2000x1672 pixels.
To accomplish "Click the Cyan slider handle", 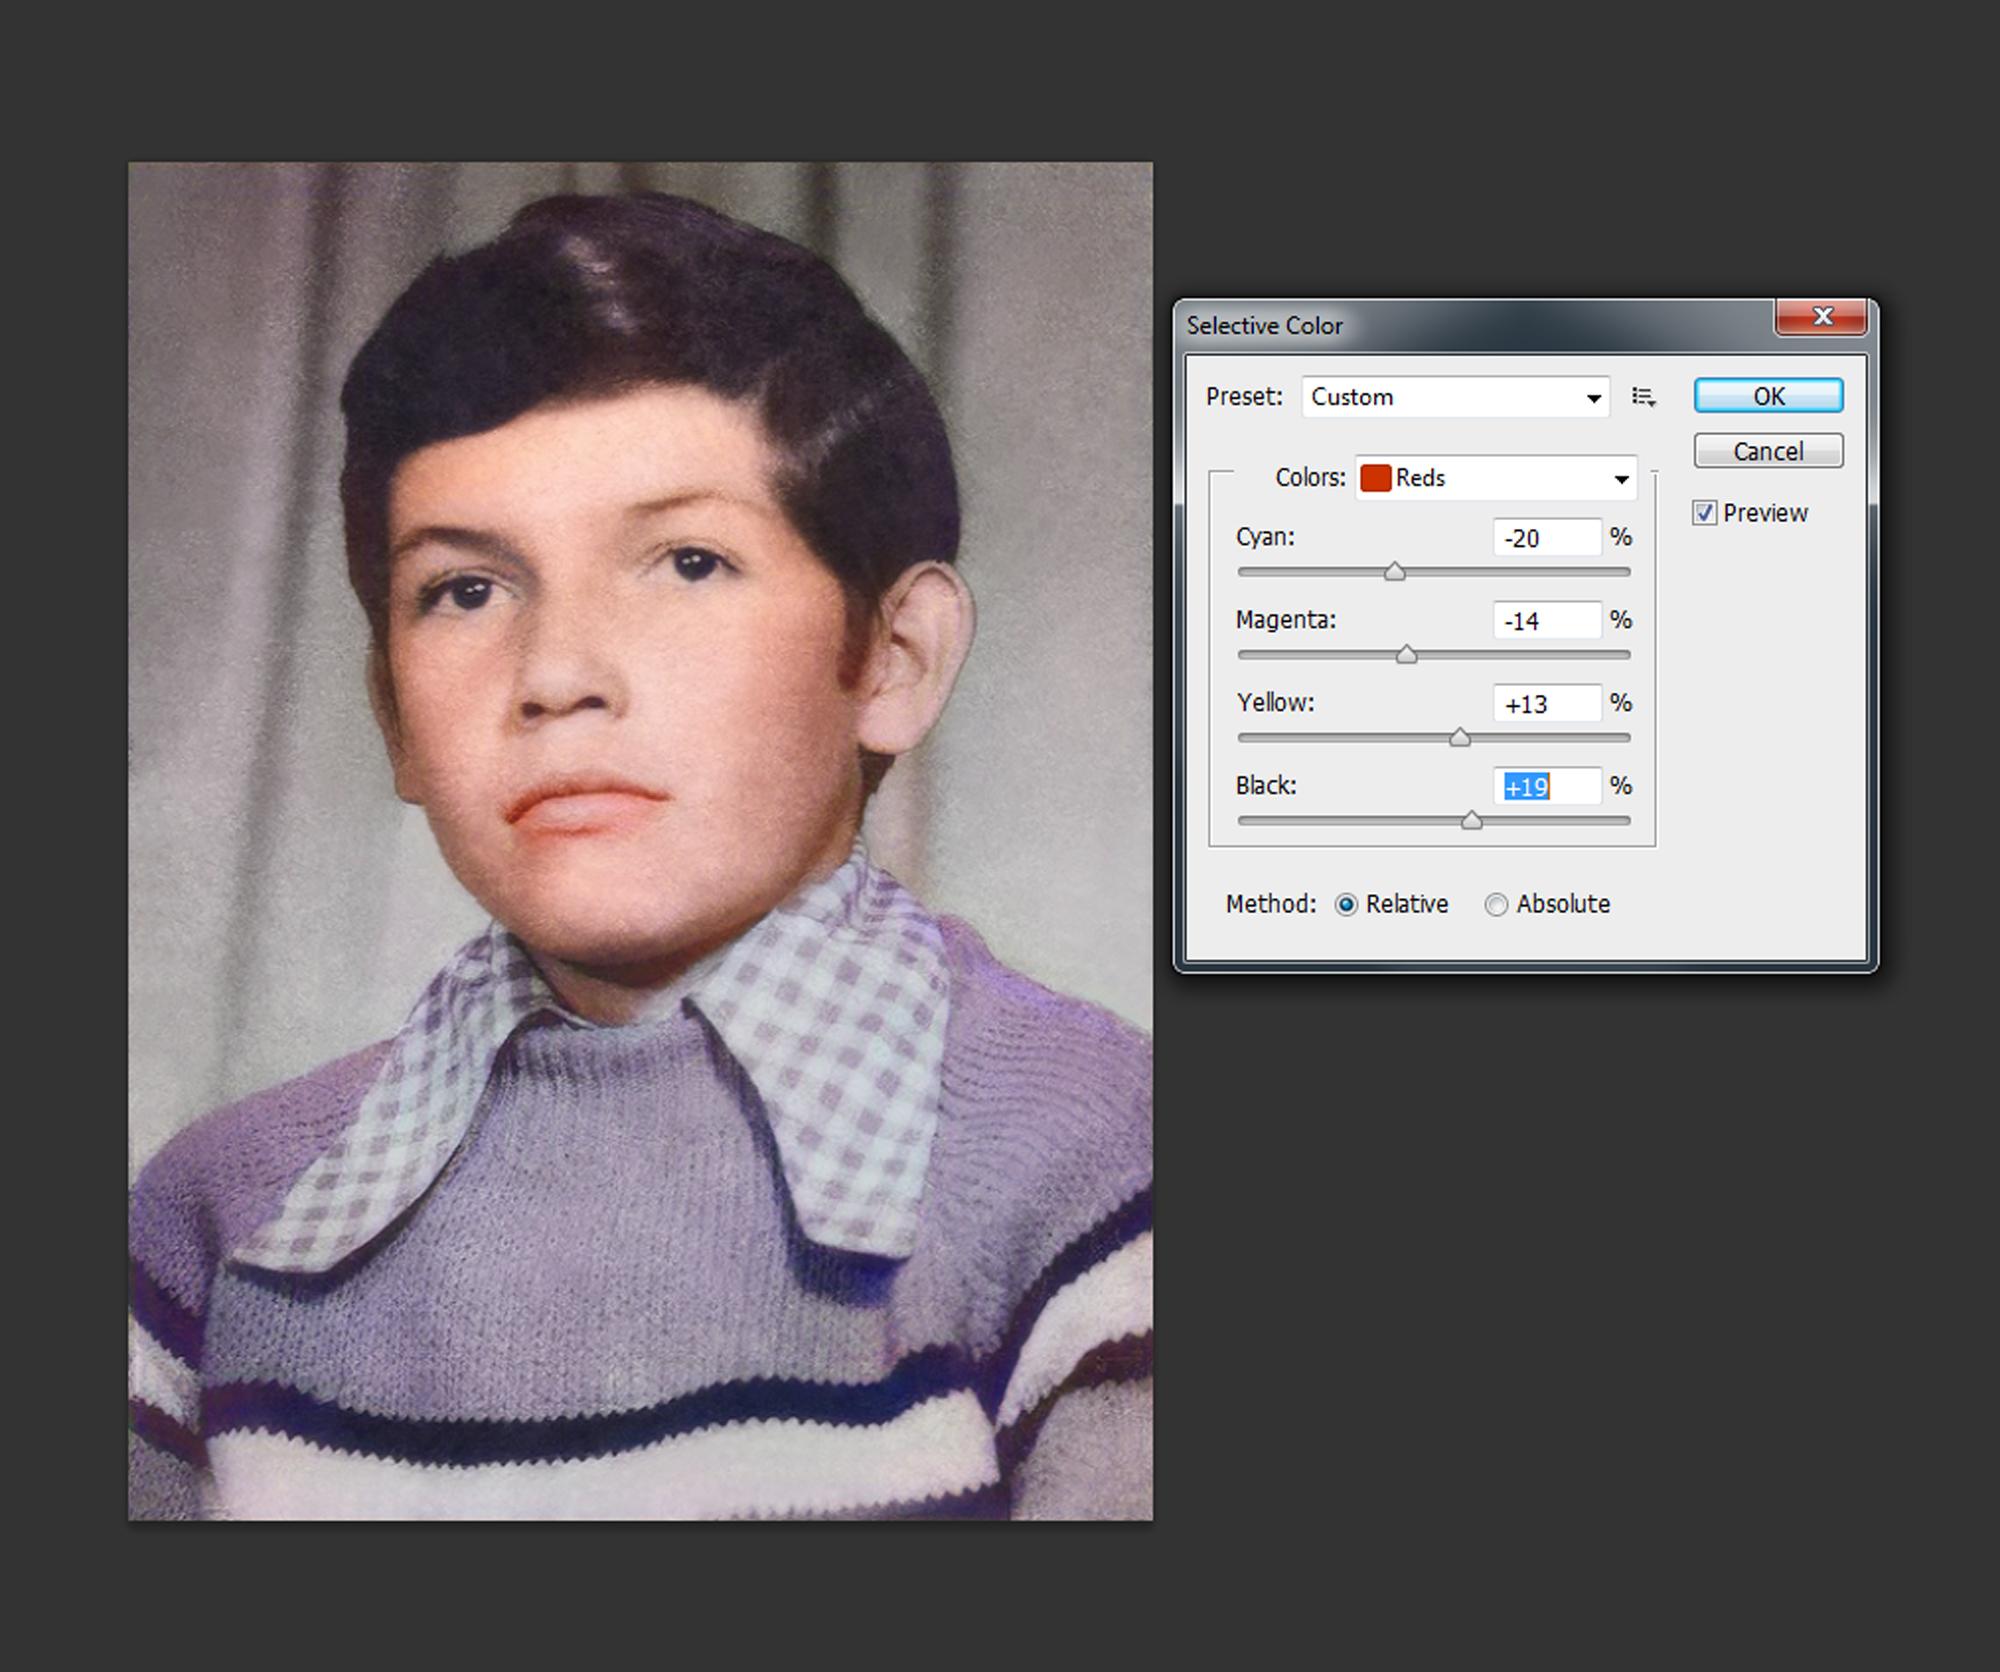I will pos(1394,572).
